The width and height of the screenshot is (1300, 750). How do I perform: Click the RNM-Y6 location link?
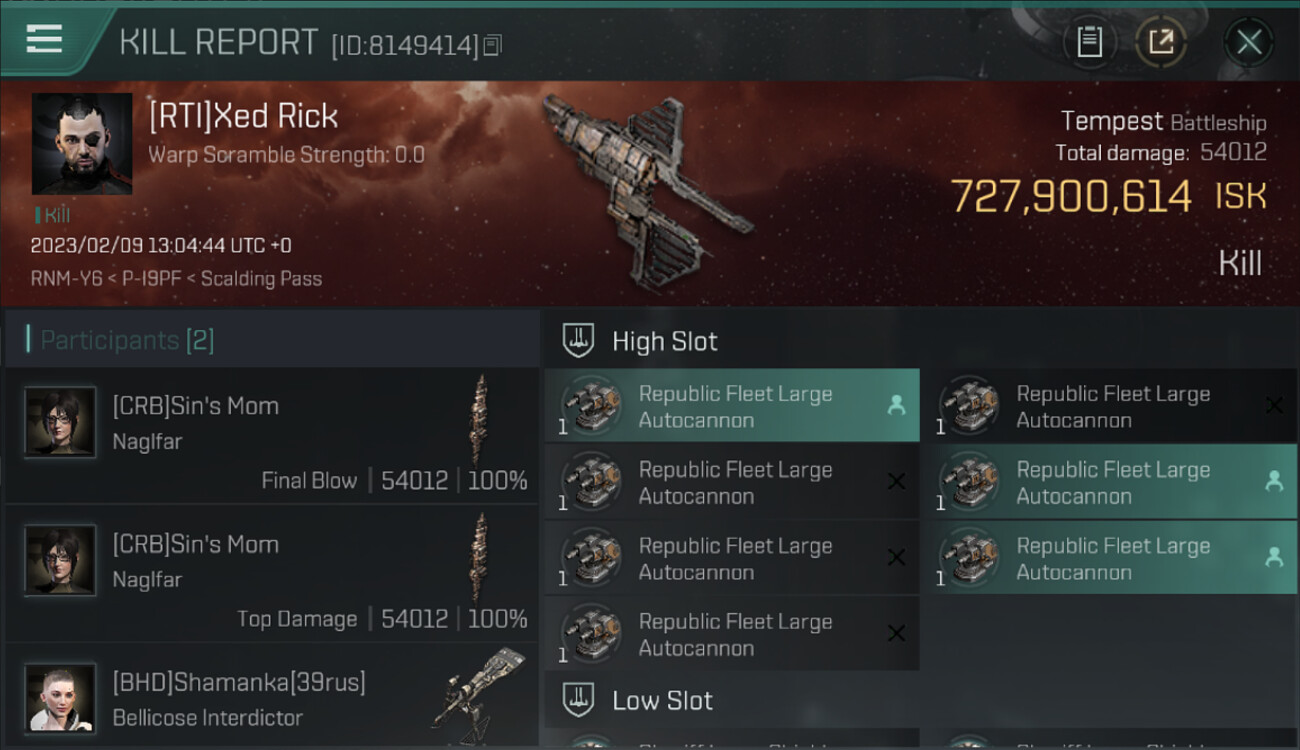66,279
